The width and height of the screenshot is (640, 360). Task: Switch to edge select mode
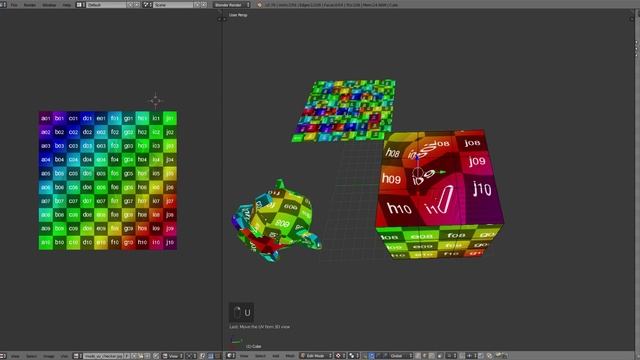(x=424, y=356)
